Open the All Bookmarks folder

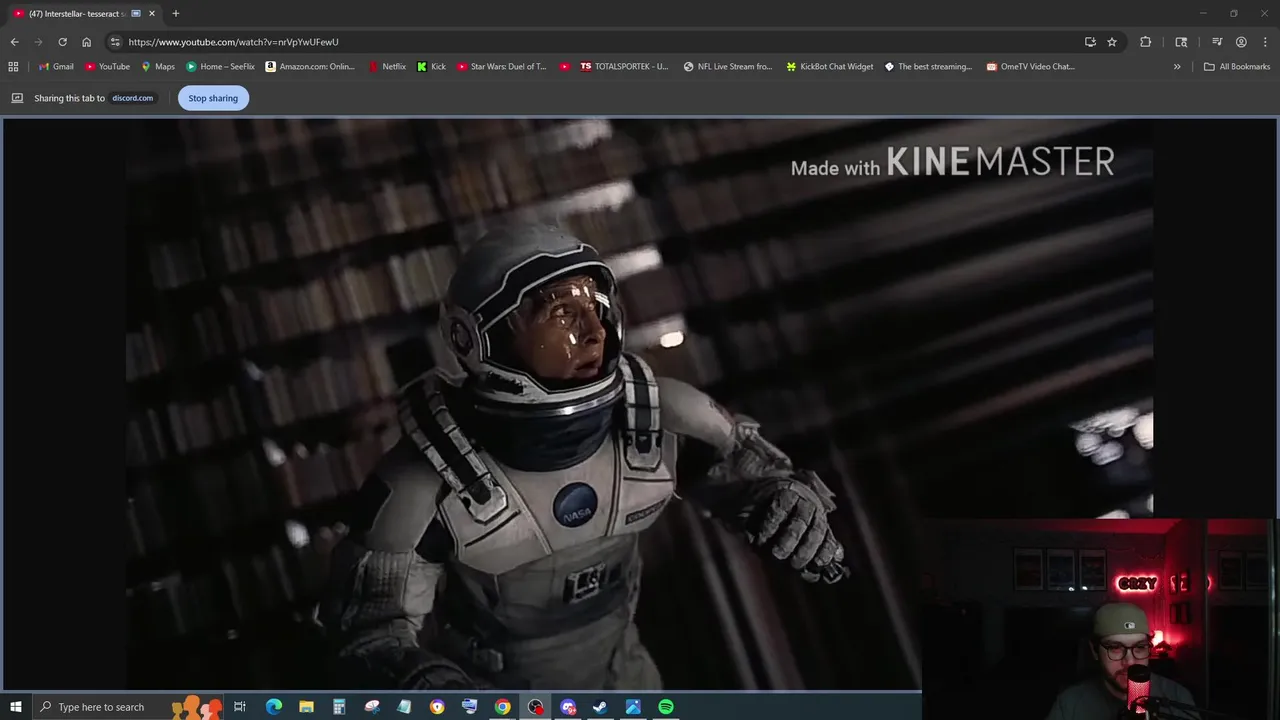pyautogui.click(x=1237, y=67)
